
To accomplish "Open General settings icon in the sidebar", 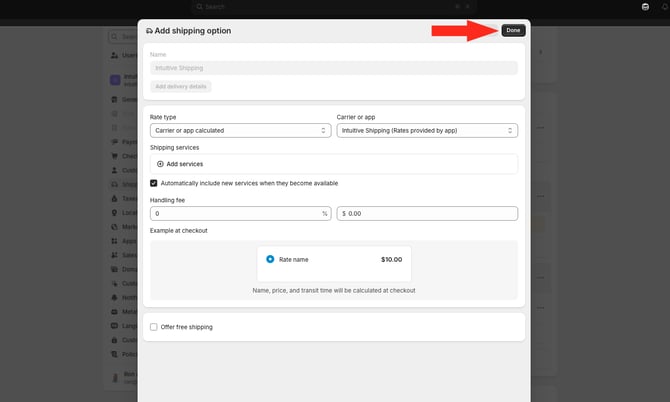I will (114, 100).
